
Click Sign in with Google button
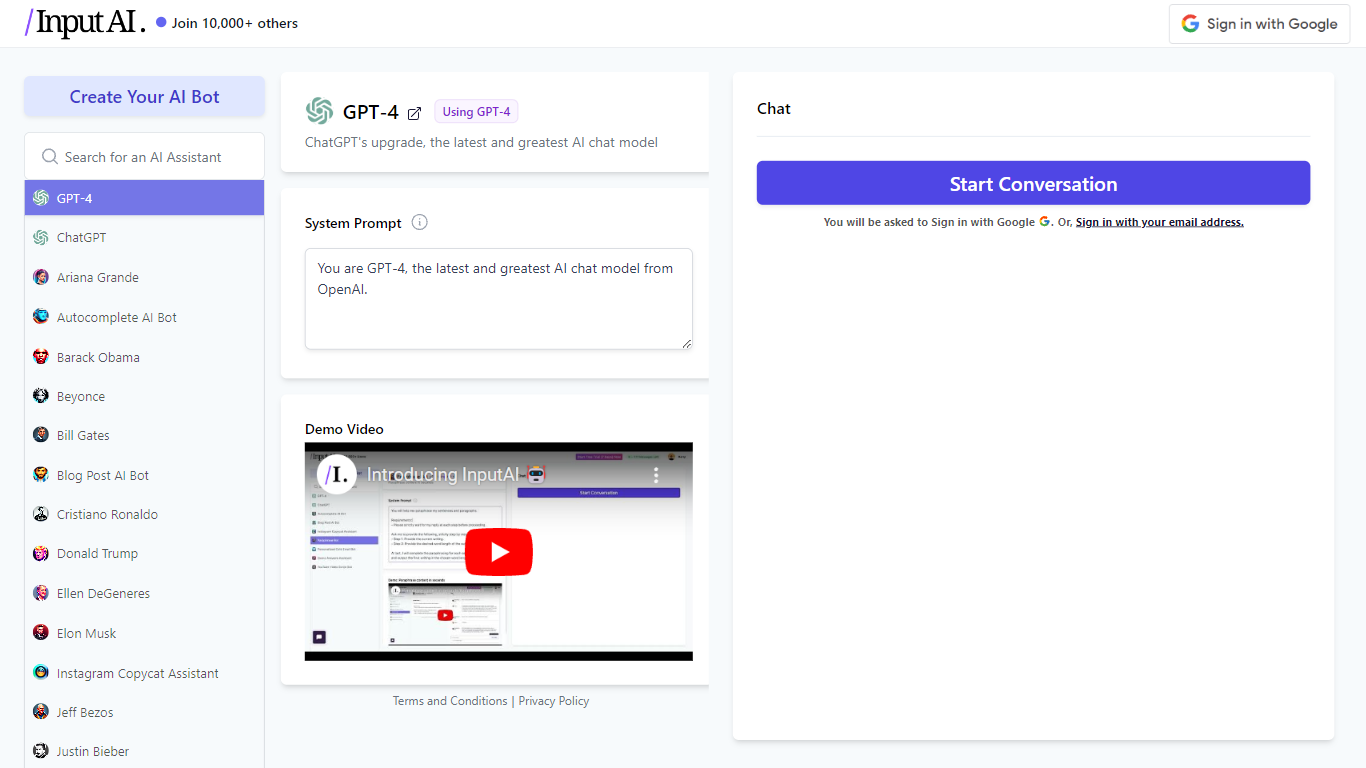[x=1260, y=24]
